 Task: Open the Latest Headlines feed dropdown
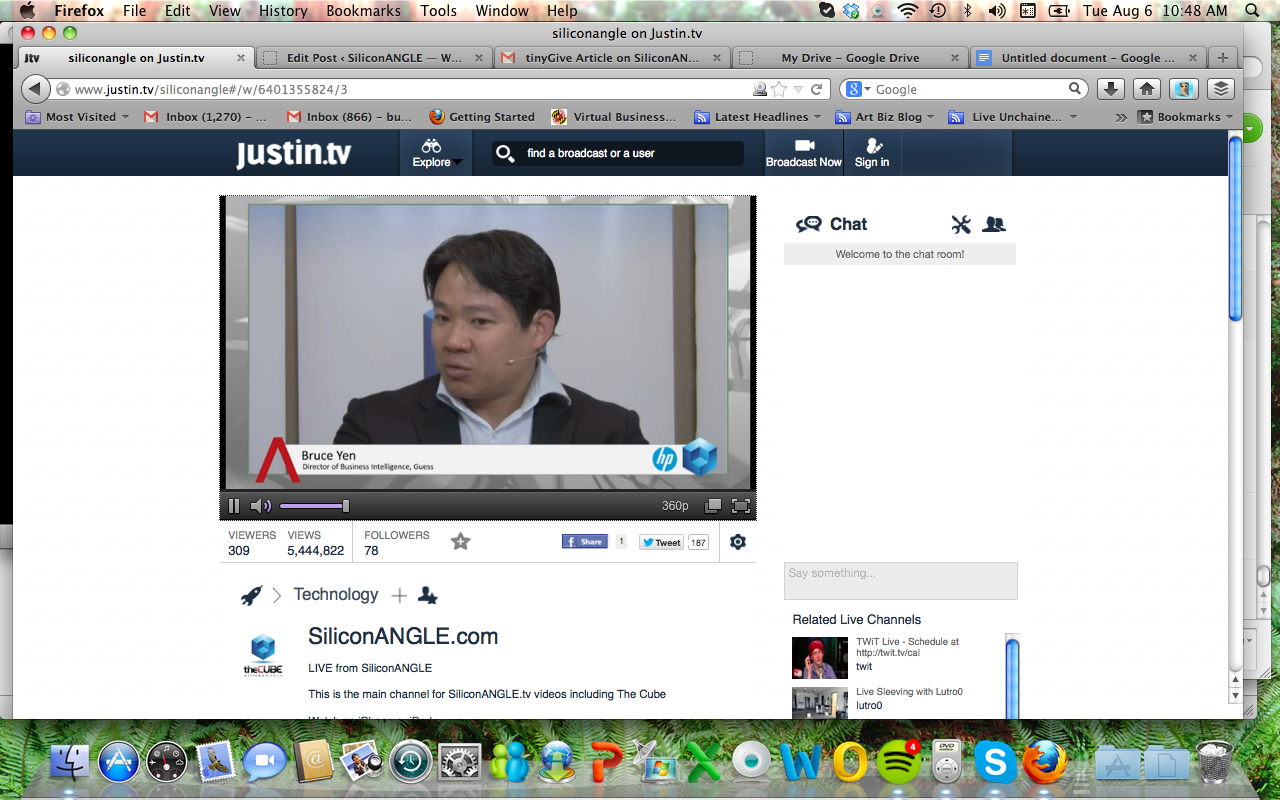tap(758, 117)
